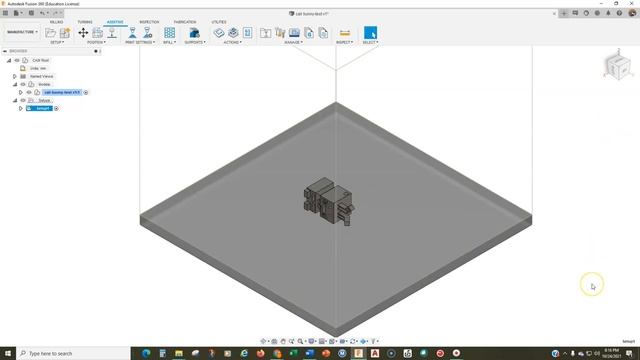Switch to the Inspection tab
The width and height of the screenshot is (640, 360).
pyautogui.click(x=149, y=22)
